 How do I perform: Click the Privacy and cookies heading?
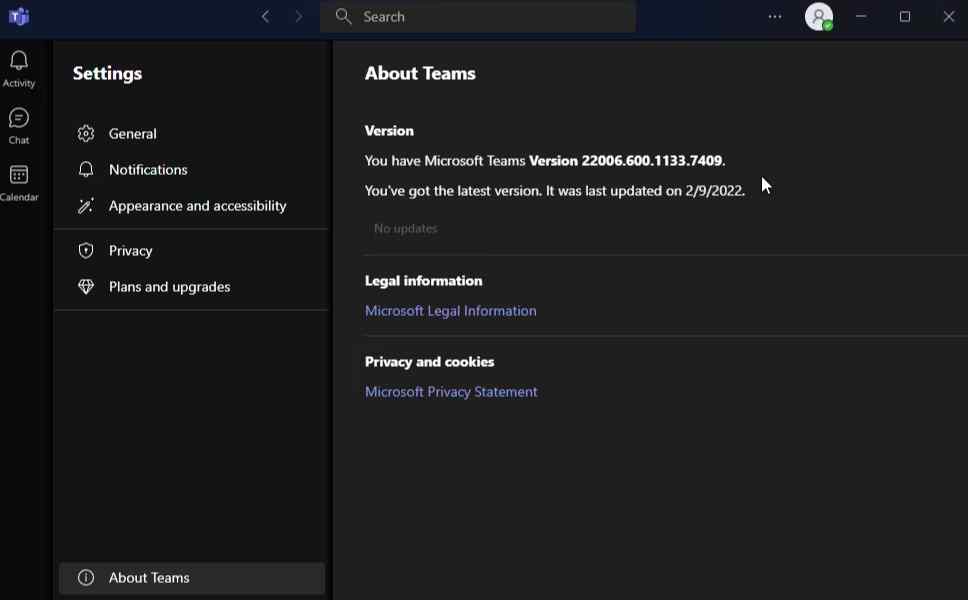coord(429,362)
